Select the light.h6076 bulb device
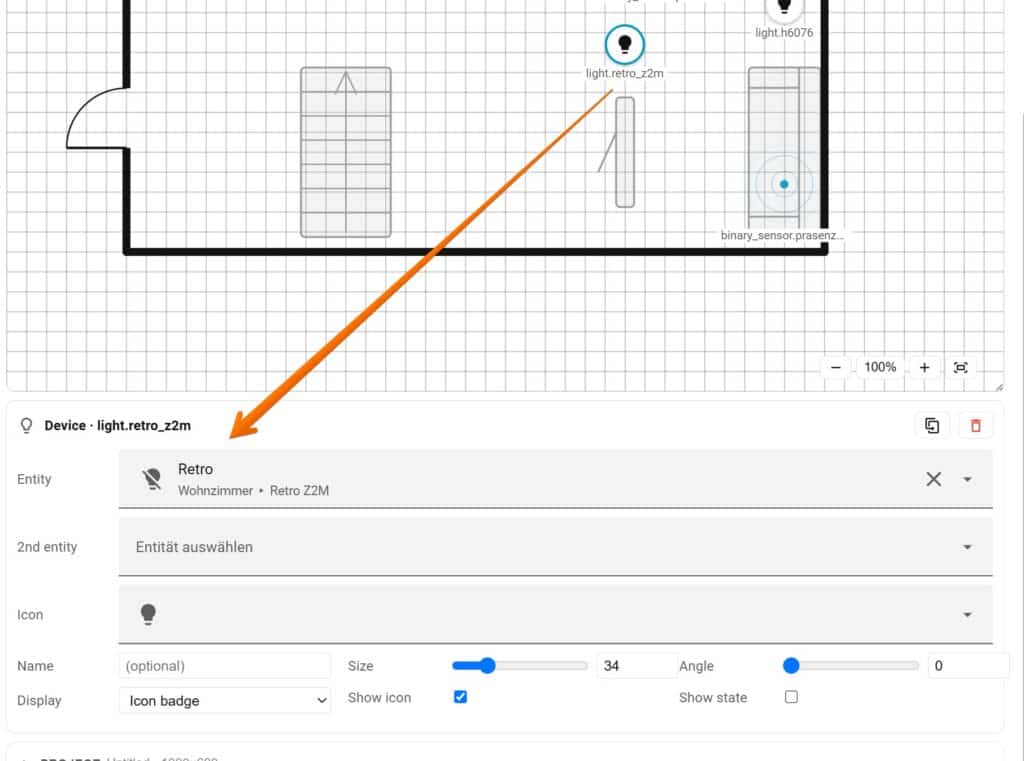The width and height of the screenshot is (1024, 761). tap(784, 8)
